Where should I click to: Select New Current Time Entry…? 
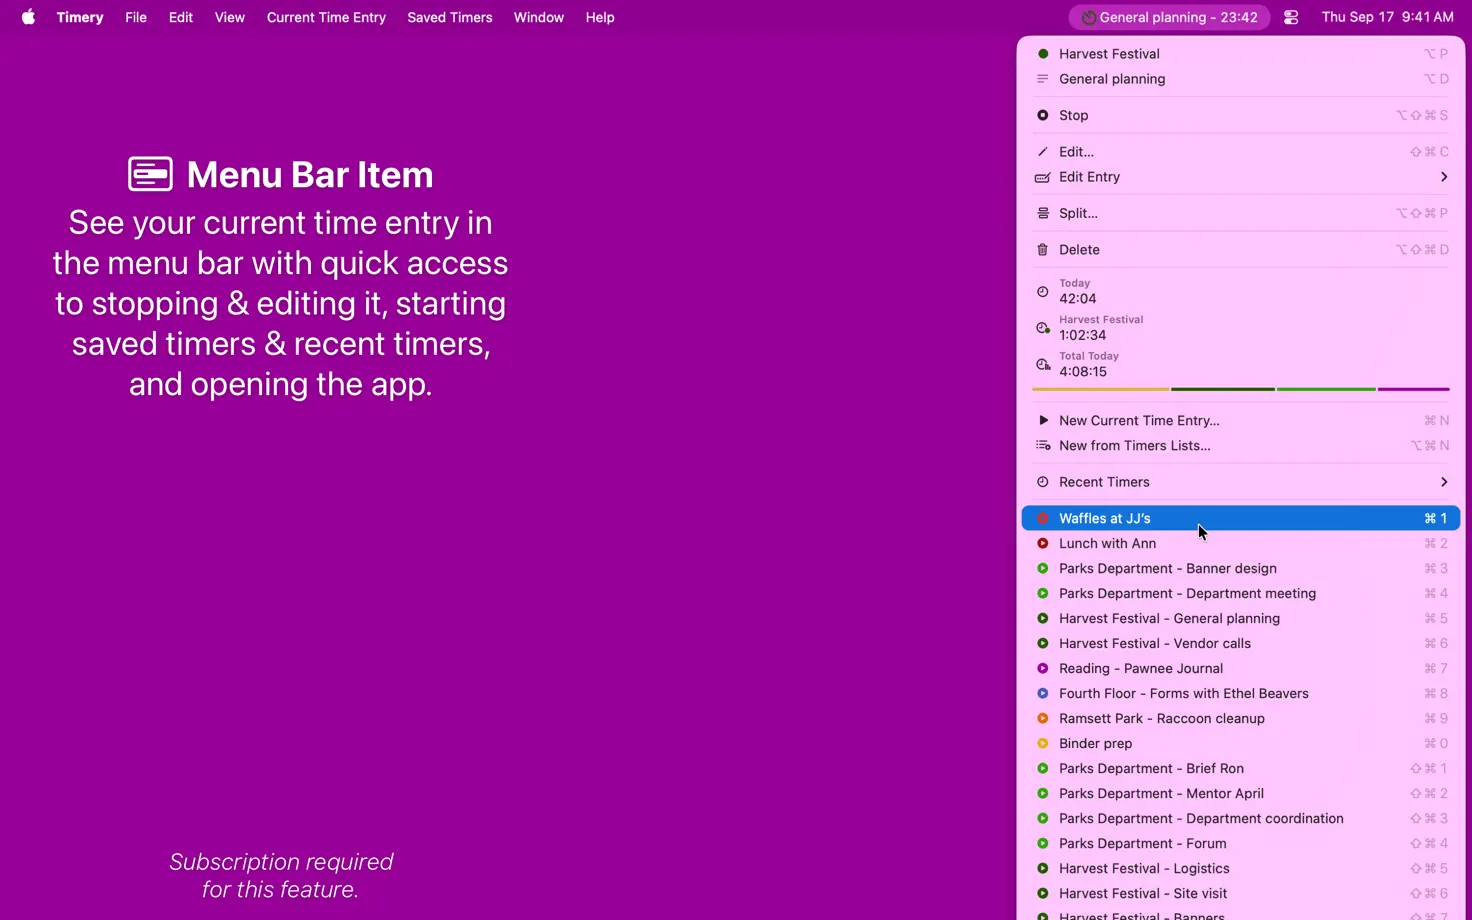coord(1241,420)
